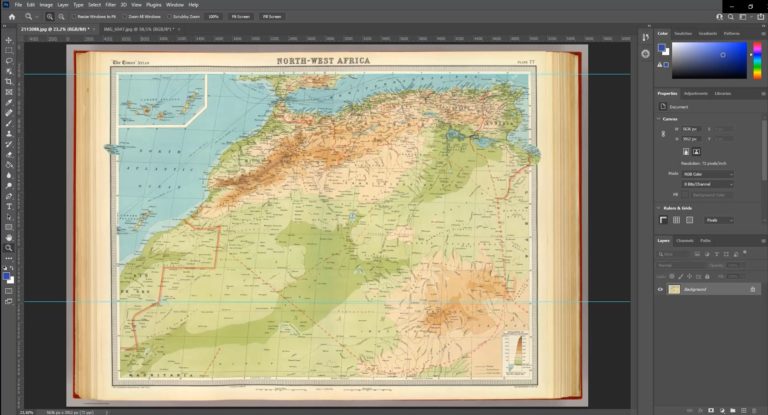Screen dimensions: 768x415
Task: Toggle Resize Windows to Fit checkbox
Action: click(x=74, y=17)
